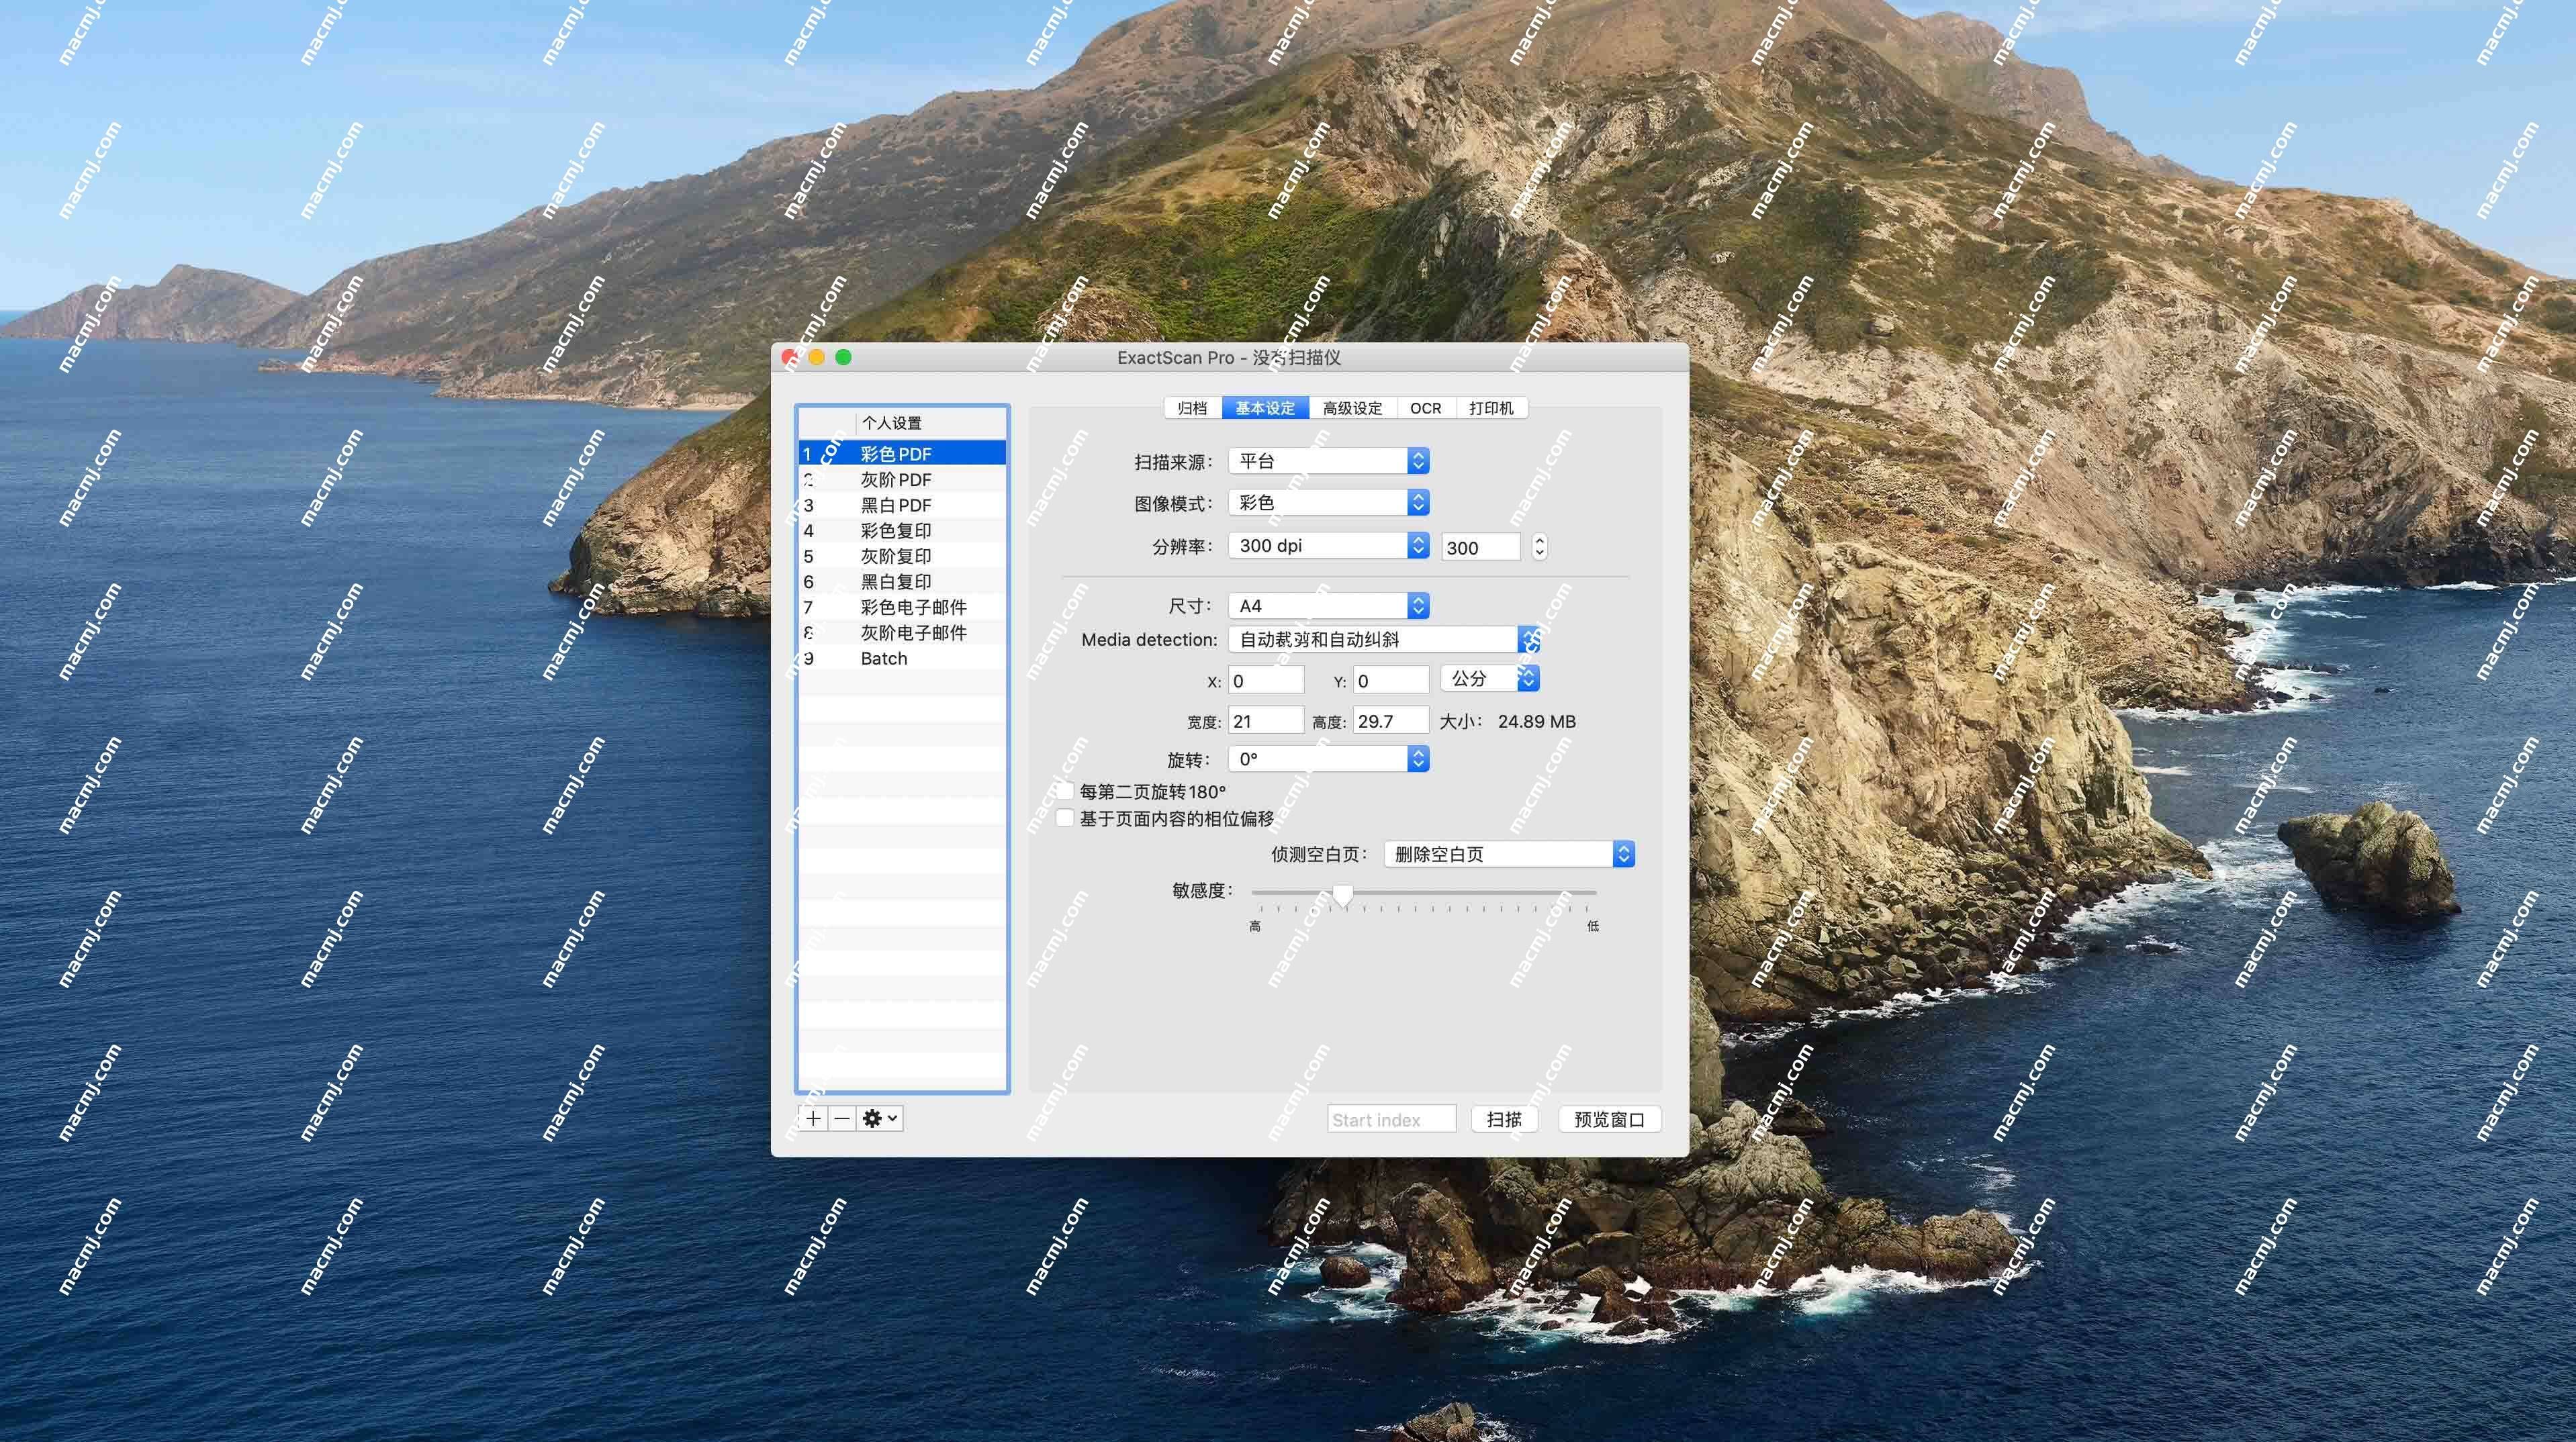This screenshot has width=2576, height=1442.
Task: Open the 公分 unit dropdown
Action: 1489,679
